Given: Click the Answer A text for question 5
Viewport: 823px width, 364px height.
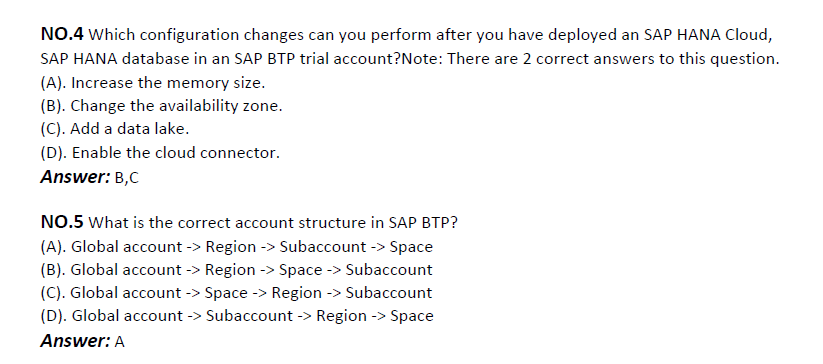Looking at the screenshot, I should click(x=82, y=341).
